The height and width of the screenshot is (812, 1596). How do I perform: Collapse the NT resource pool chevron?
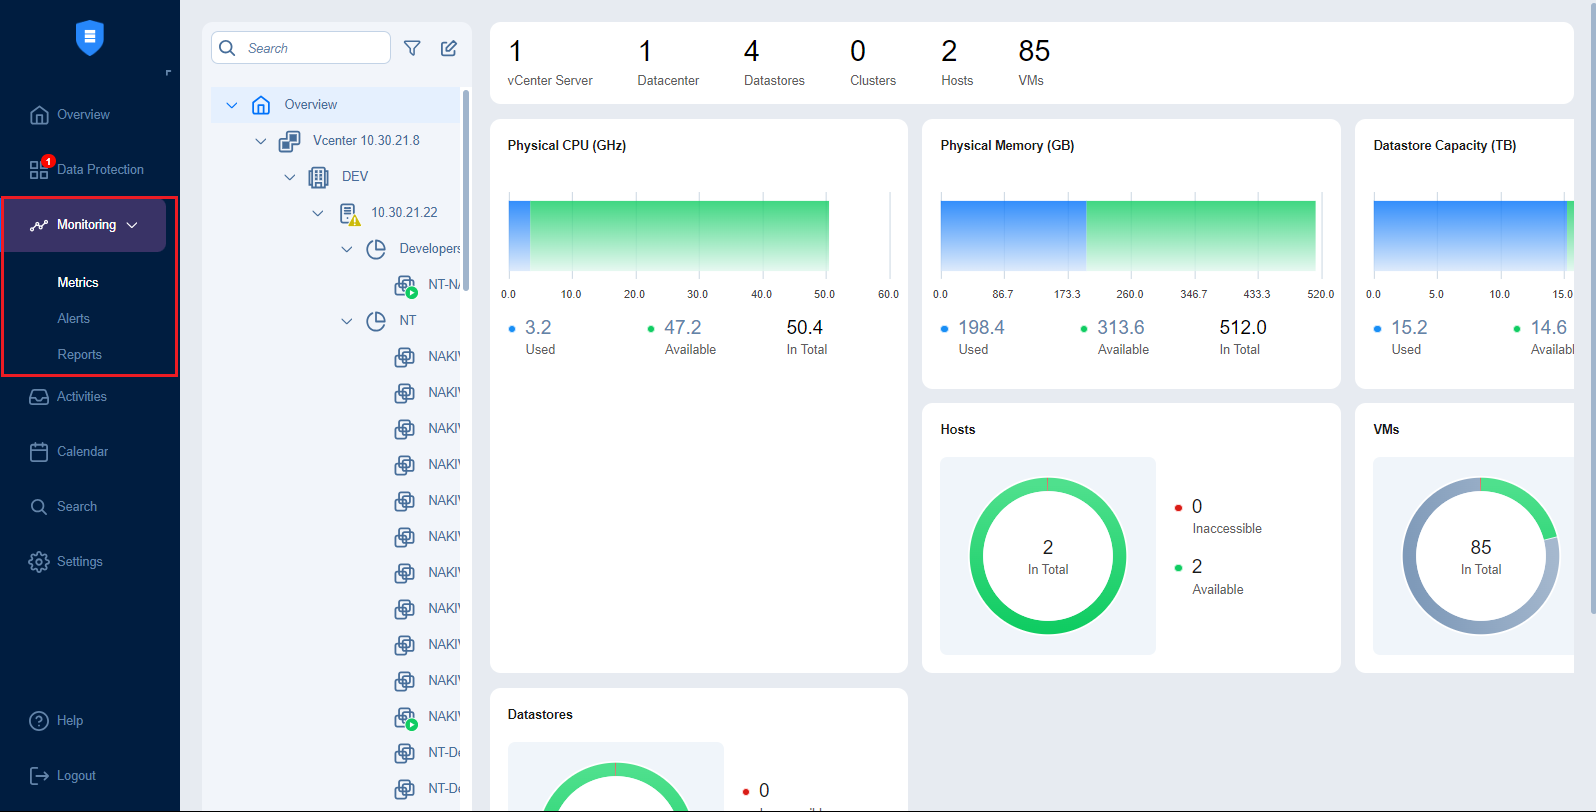click(x=347, y=321)
